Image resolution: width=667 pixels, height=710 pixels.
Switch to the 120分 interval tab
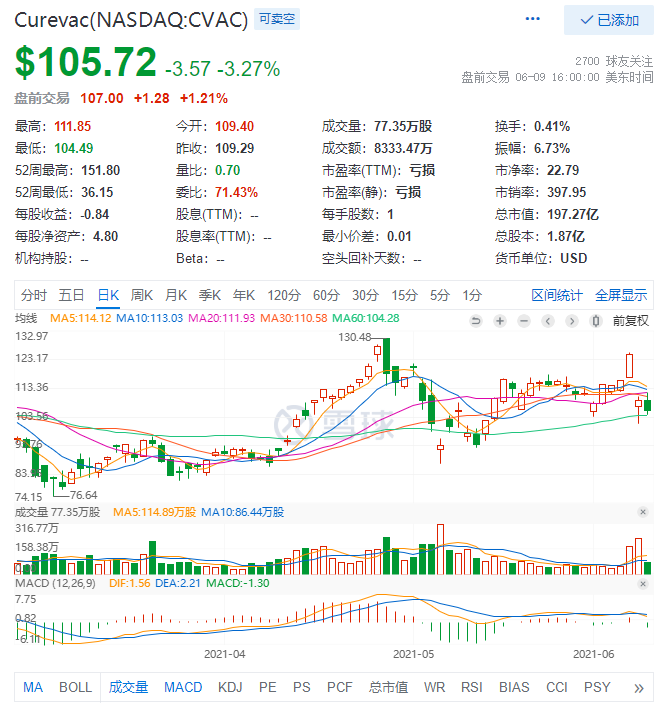(284, 295)
